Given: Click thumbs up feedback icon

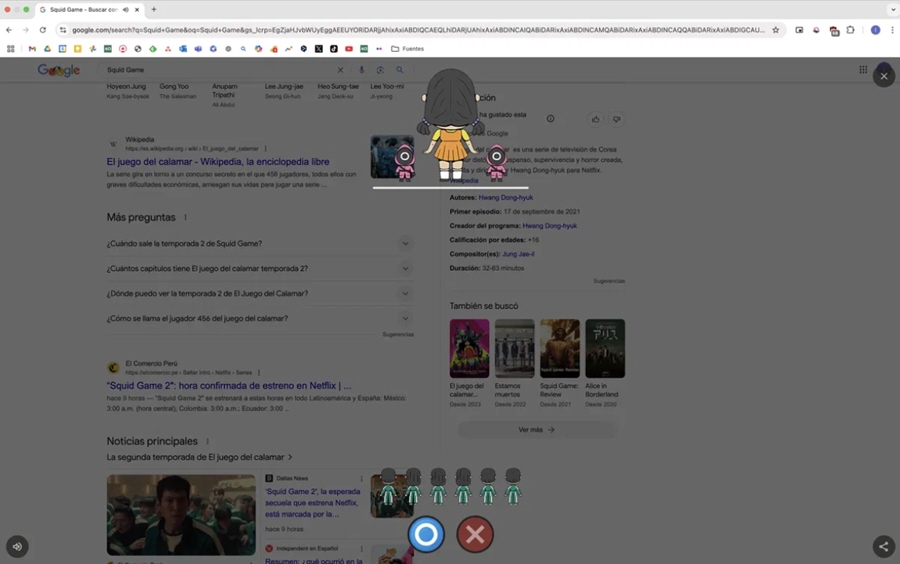Looking at the screenshot, I should coord(595,119).
